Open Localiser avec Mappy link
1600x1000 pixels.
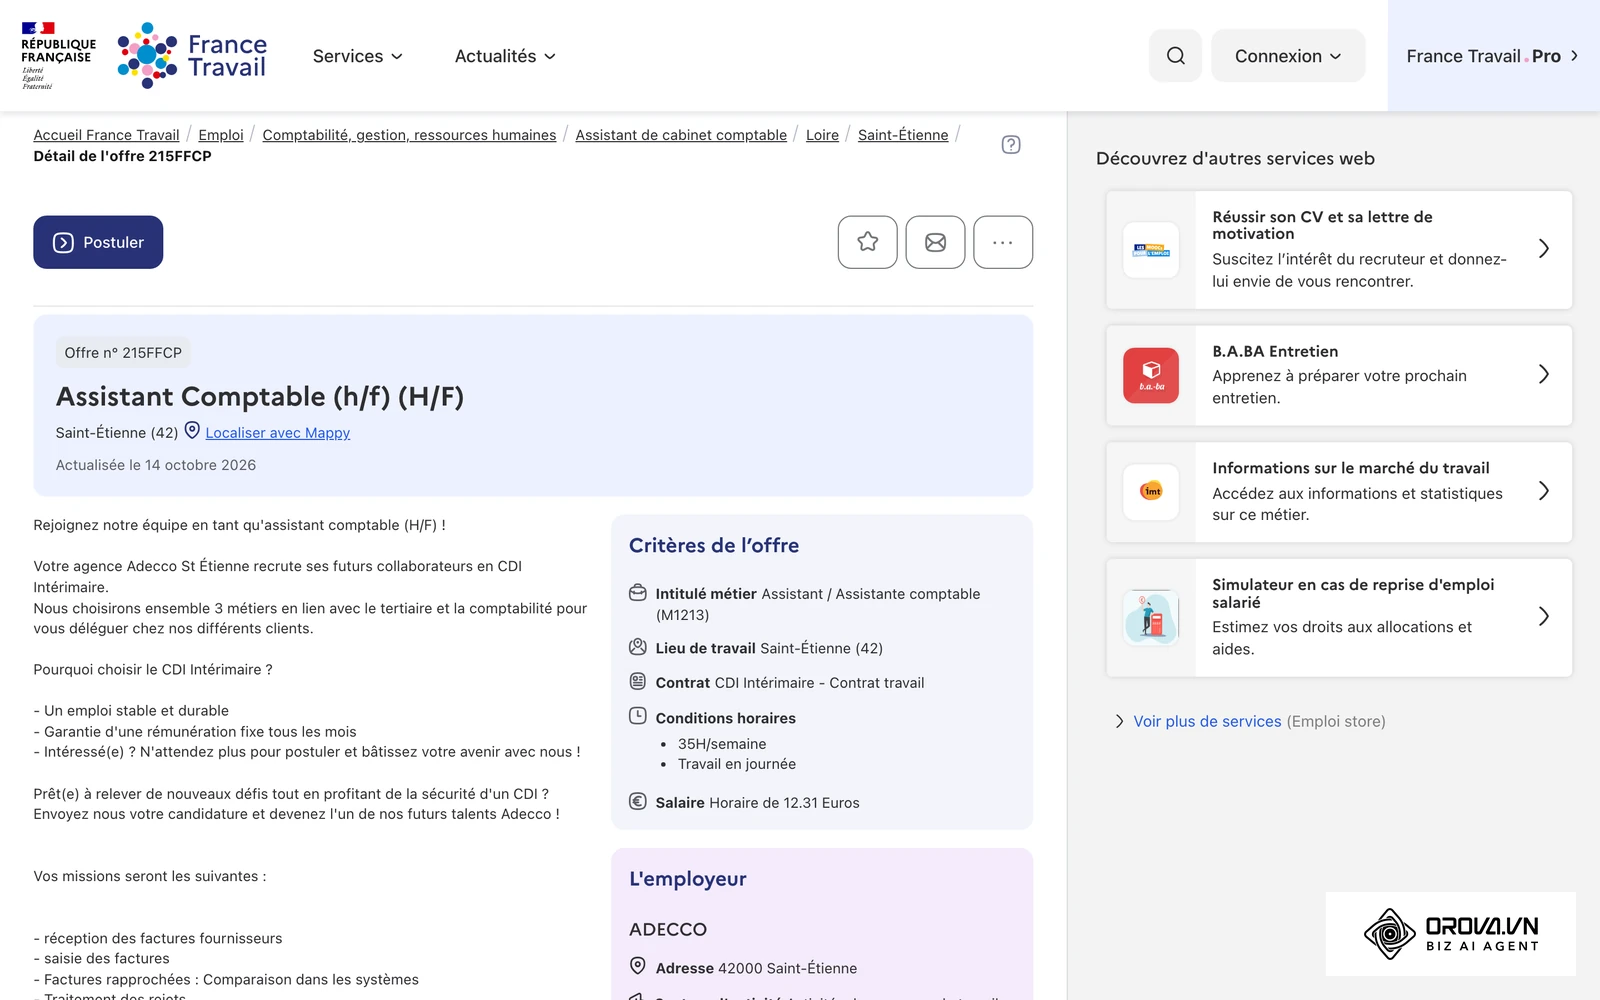point(278,433)
